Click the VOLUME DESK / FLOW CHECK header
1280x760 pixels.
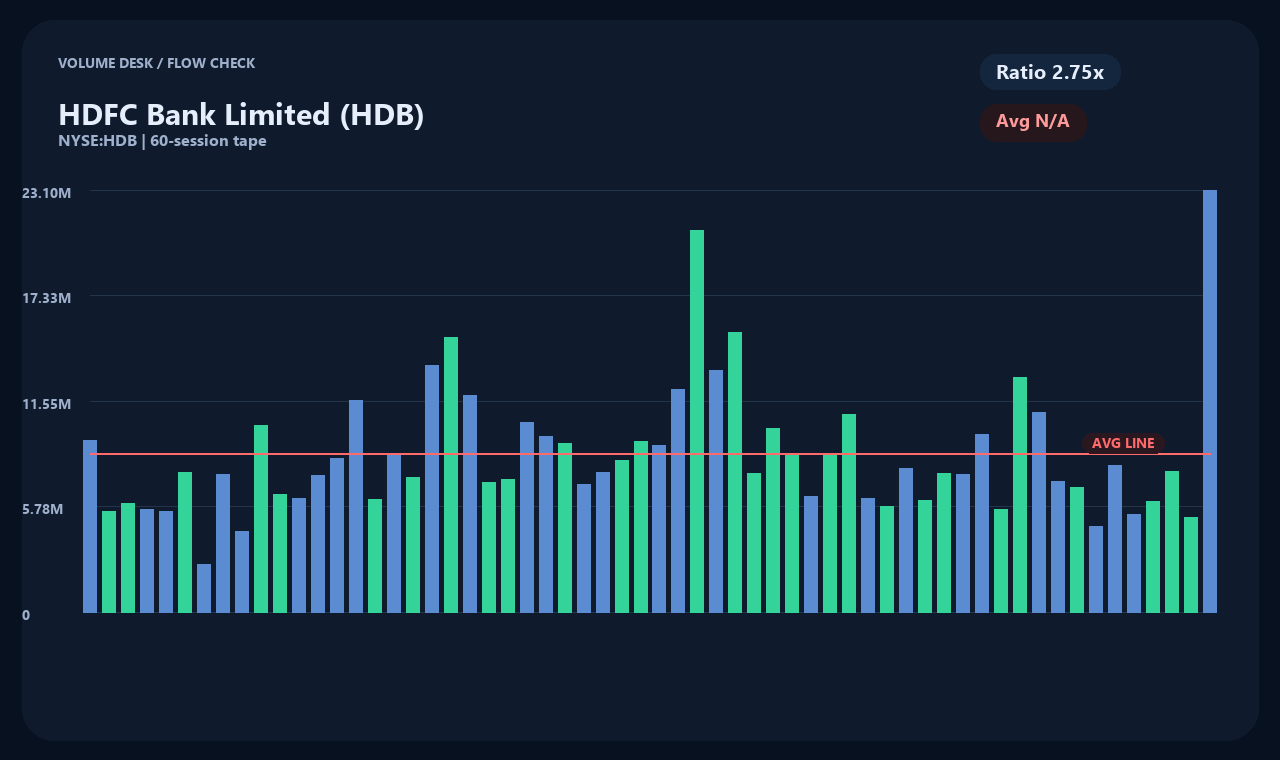156,63
